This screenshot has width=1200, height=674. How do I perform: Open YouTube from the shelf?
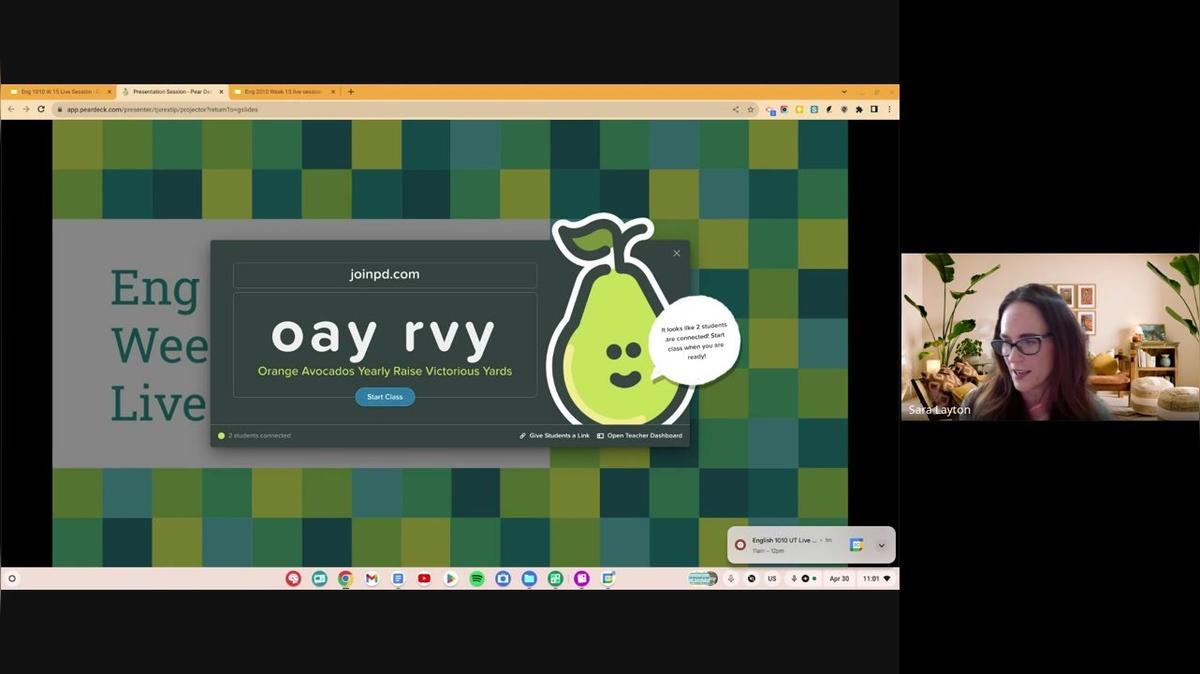point(424,578)
